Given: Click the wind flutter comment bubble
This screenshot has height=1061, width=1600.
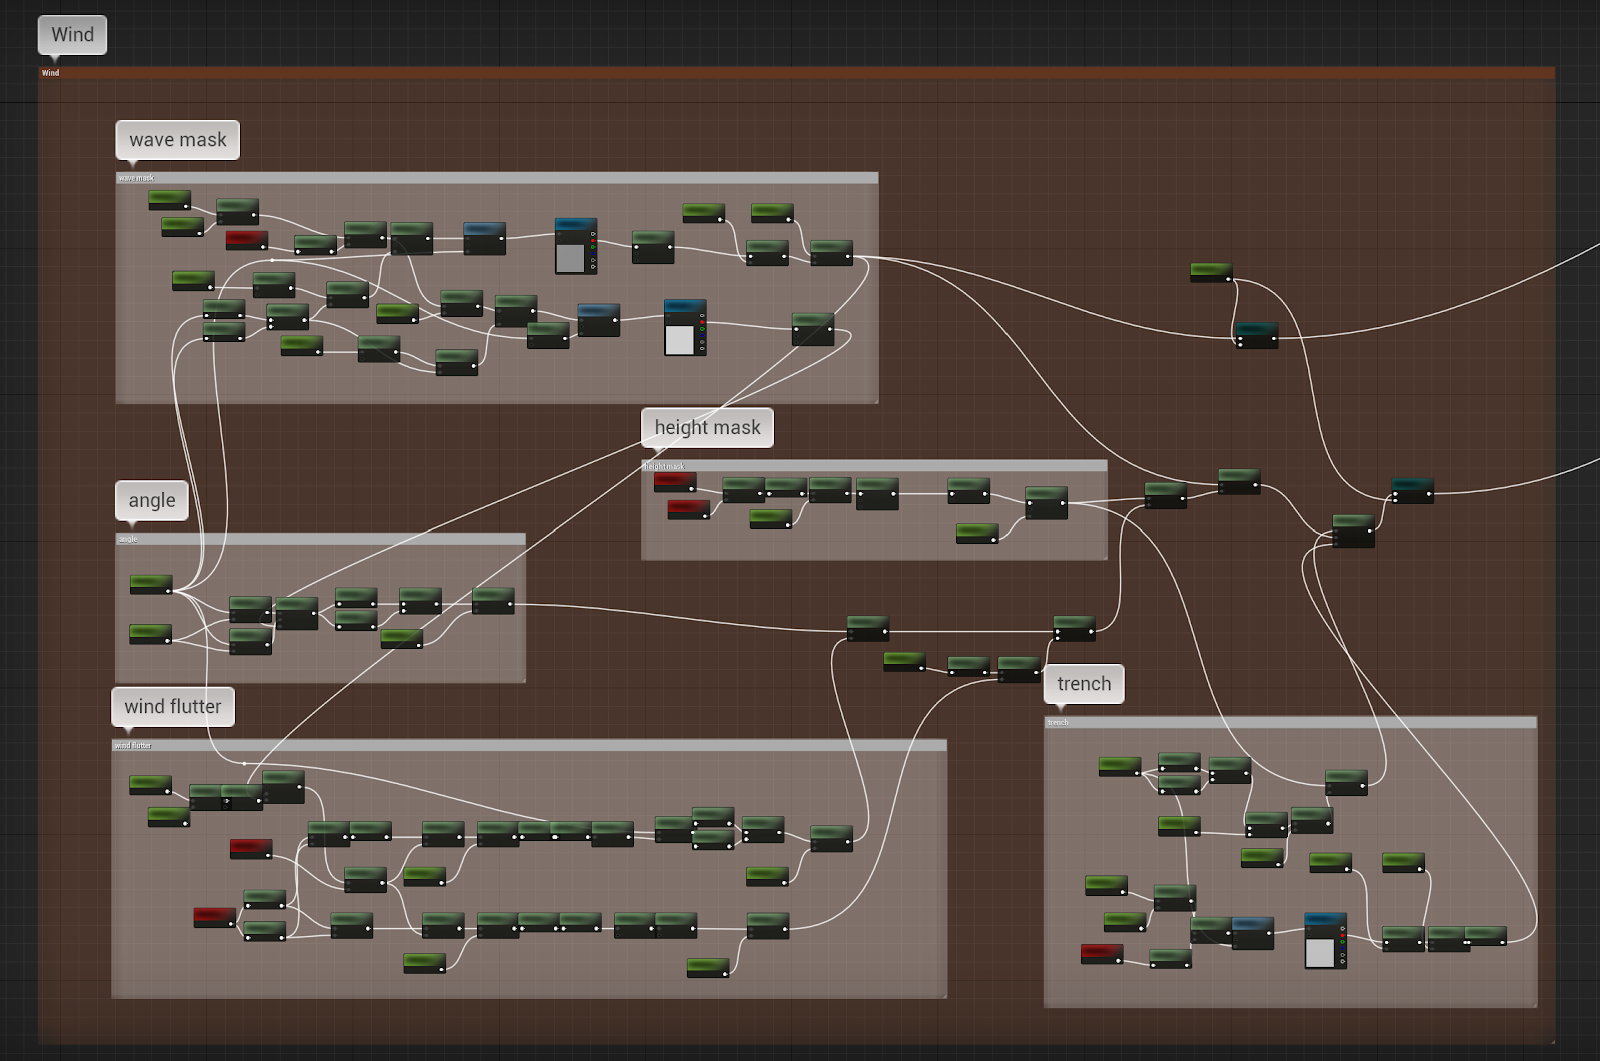Looking at the screenshot, I should 172,707.
